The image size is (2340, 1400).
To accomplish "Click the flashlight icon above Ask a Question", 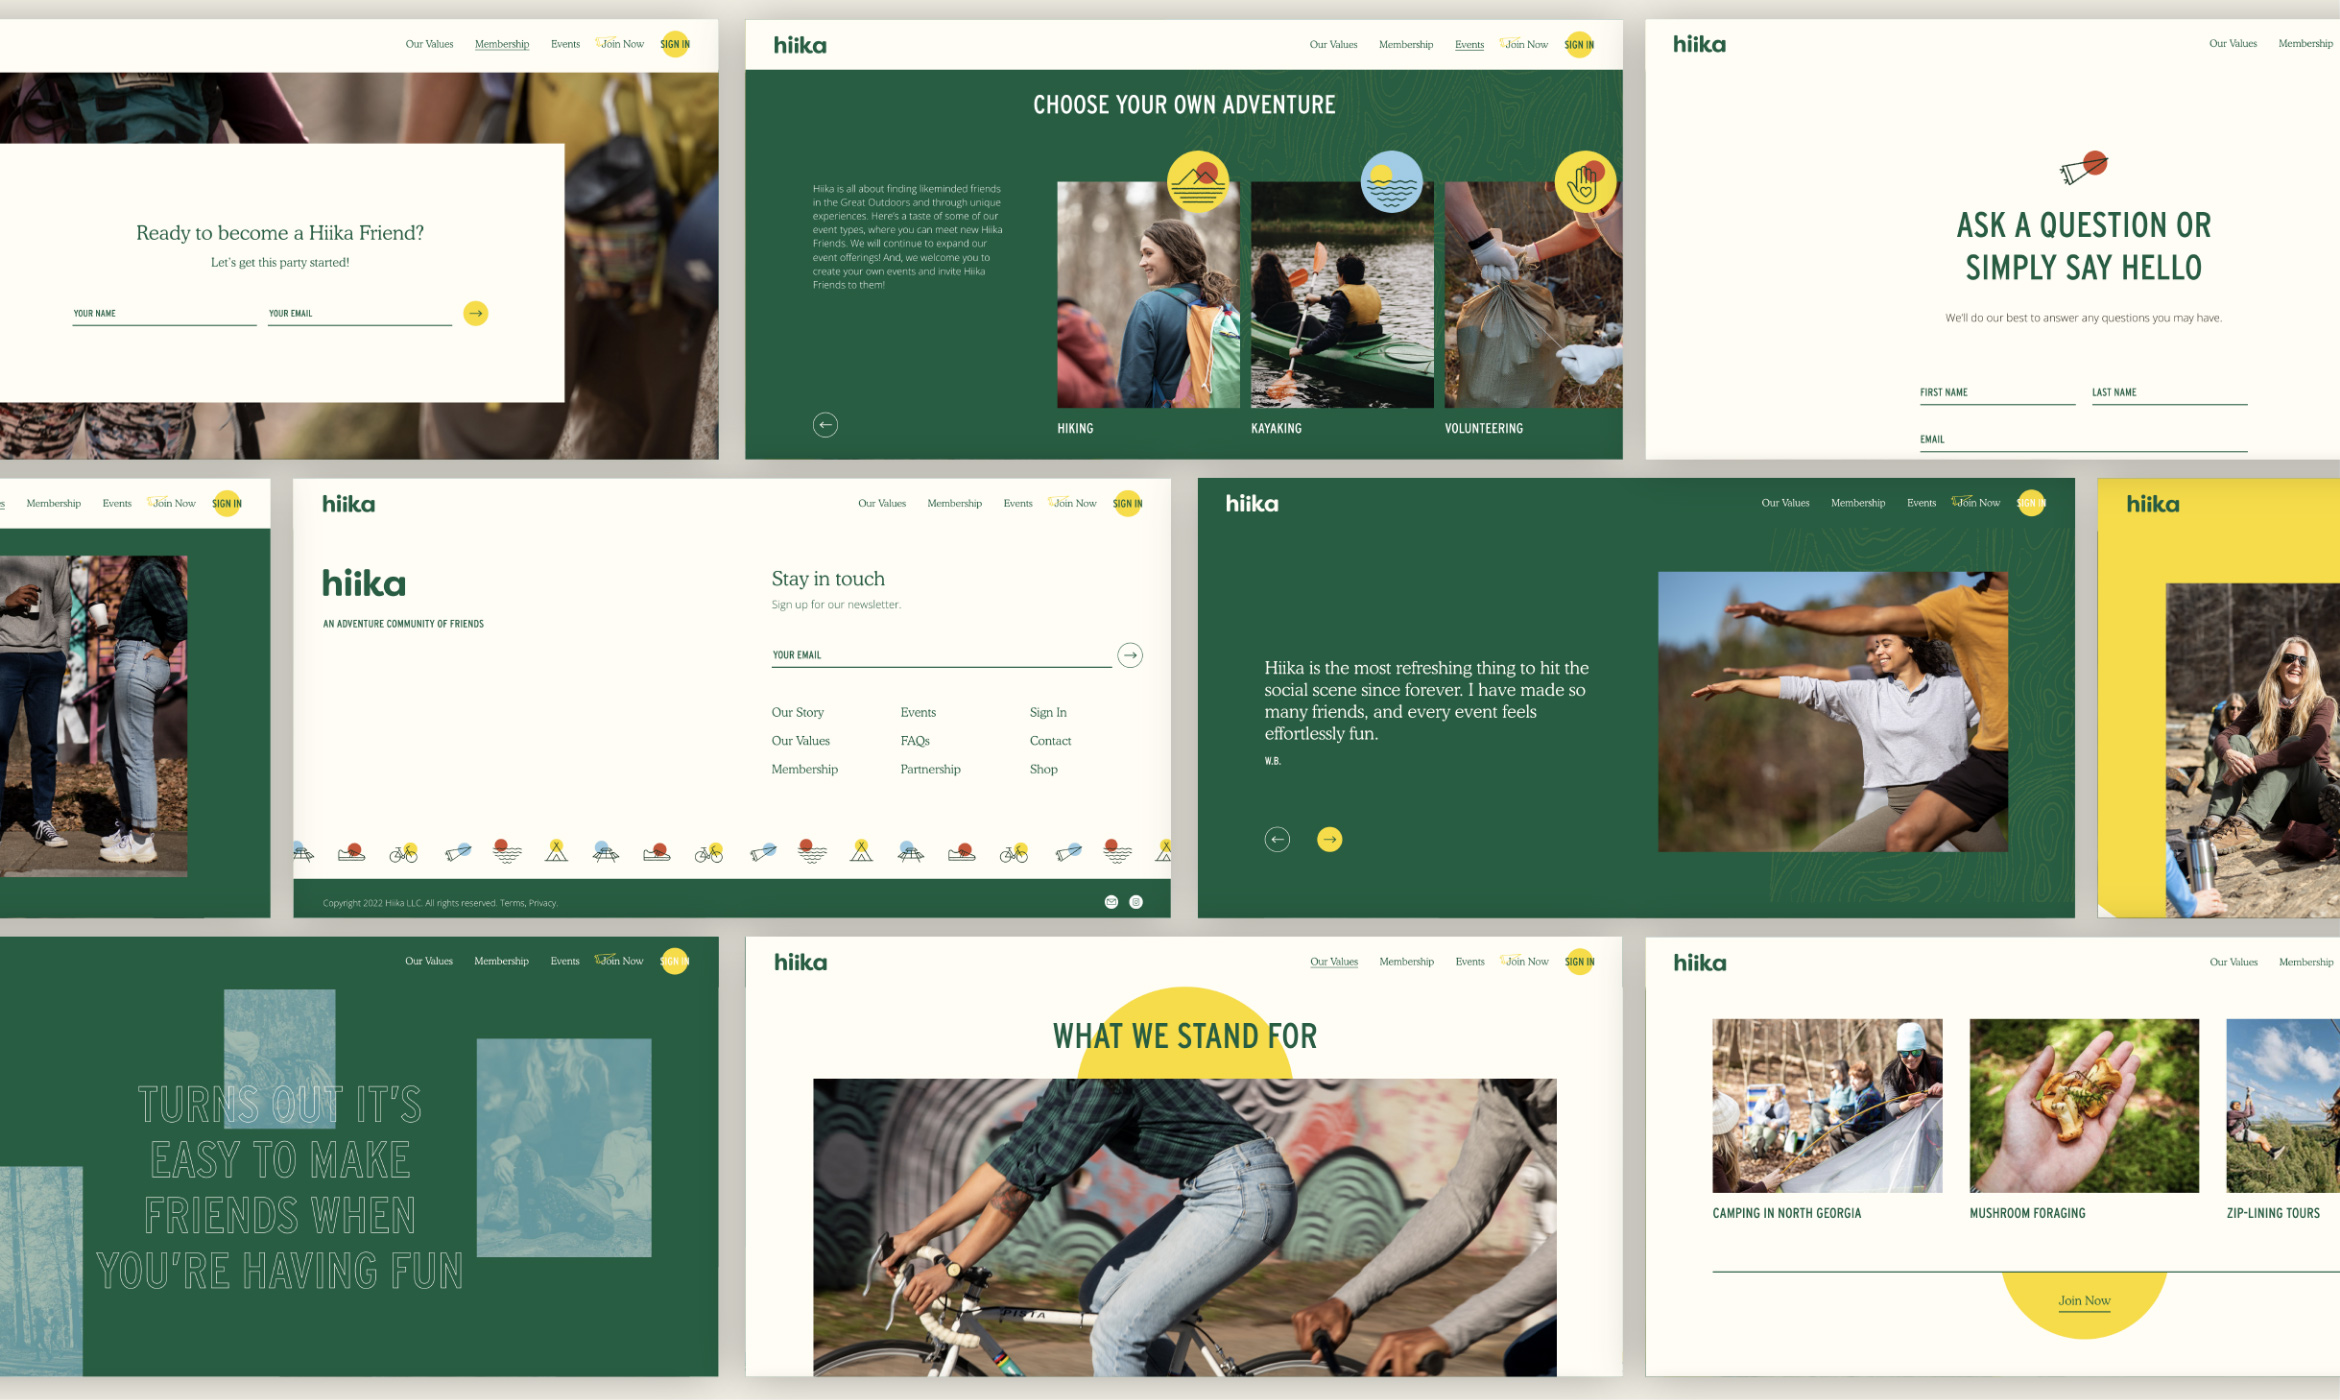I will pos(2083,168).
